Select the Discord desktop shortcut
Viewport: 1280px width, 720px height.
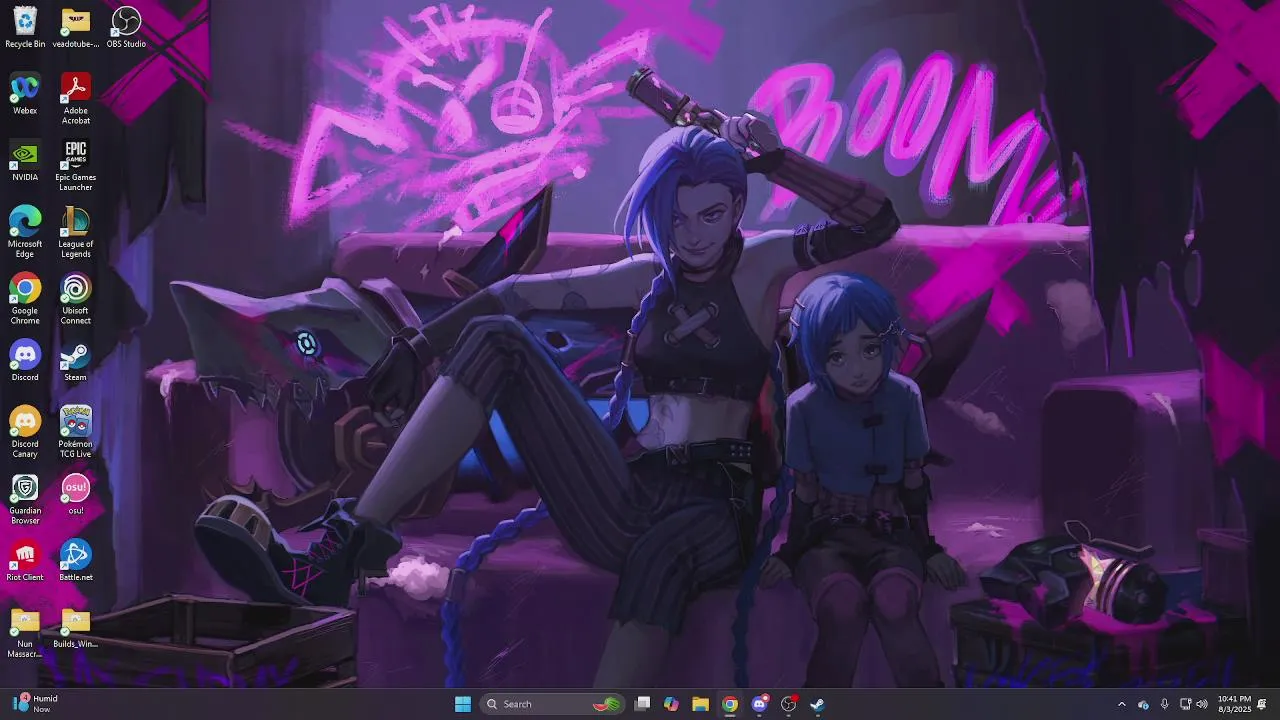(25, 361)
